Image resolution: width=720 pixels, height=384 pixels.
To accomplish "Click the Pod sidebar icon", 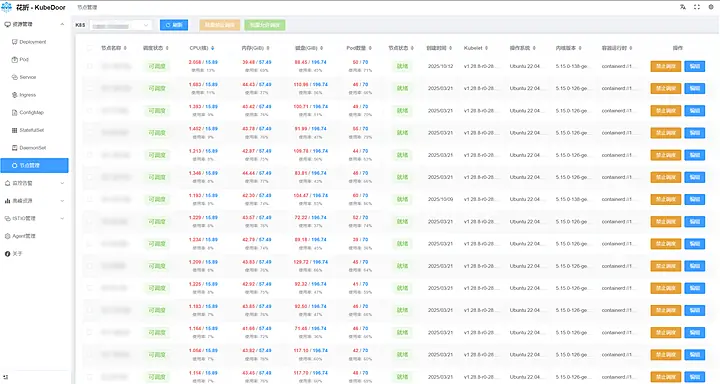I will tap(14, 59).
